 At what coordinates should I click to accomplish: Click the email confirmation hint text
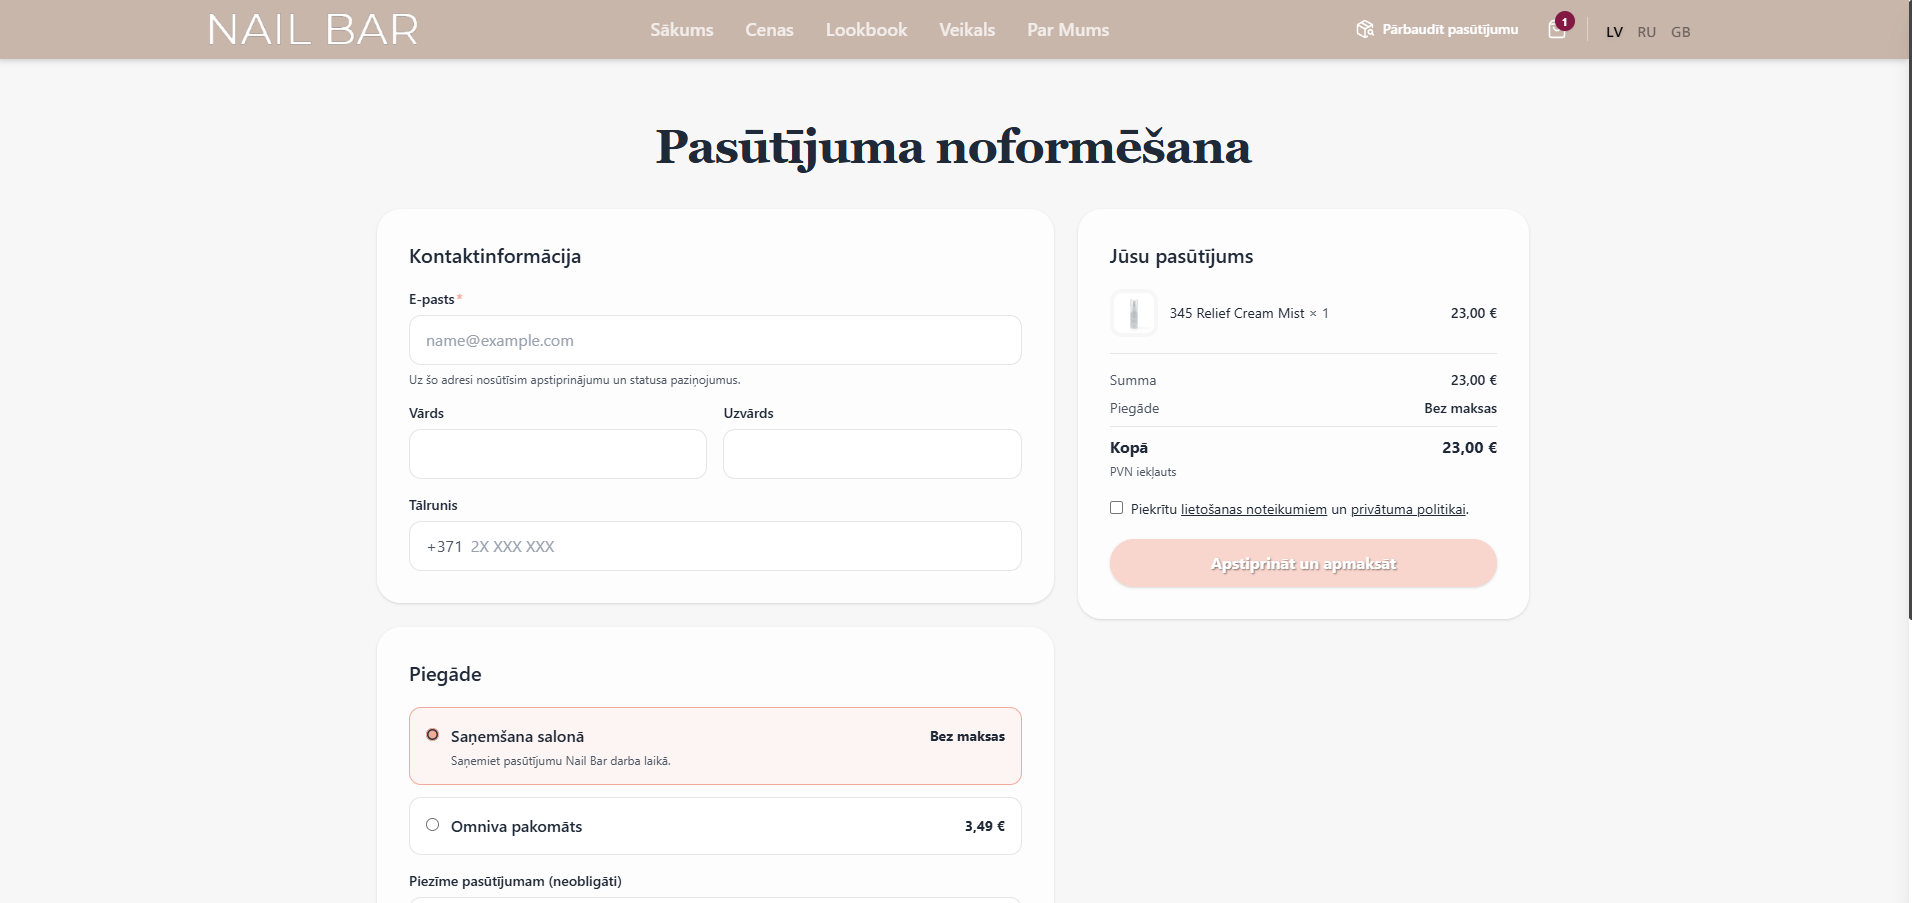[x=575, y=380]
